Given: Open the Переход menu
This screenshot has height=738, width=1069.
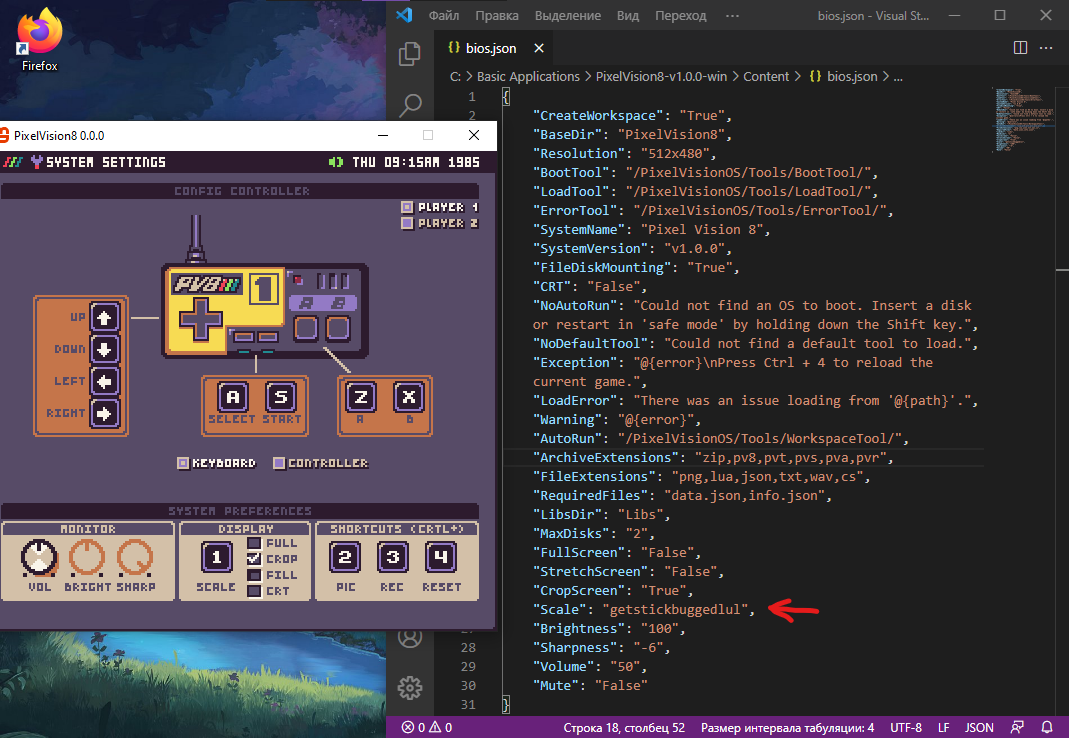Looking at the screenshot, I should pos(680,15).
